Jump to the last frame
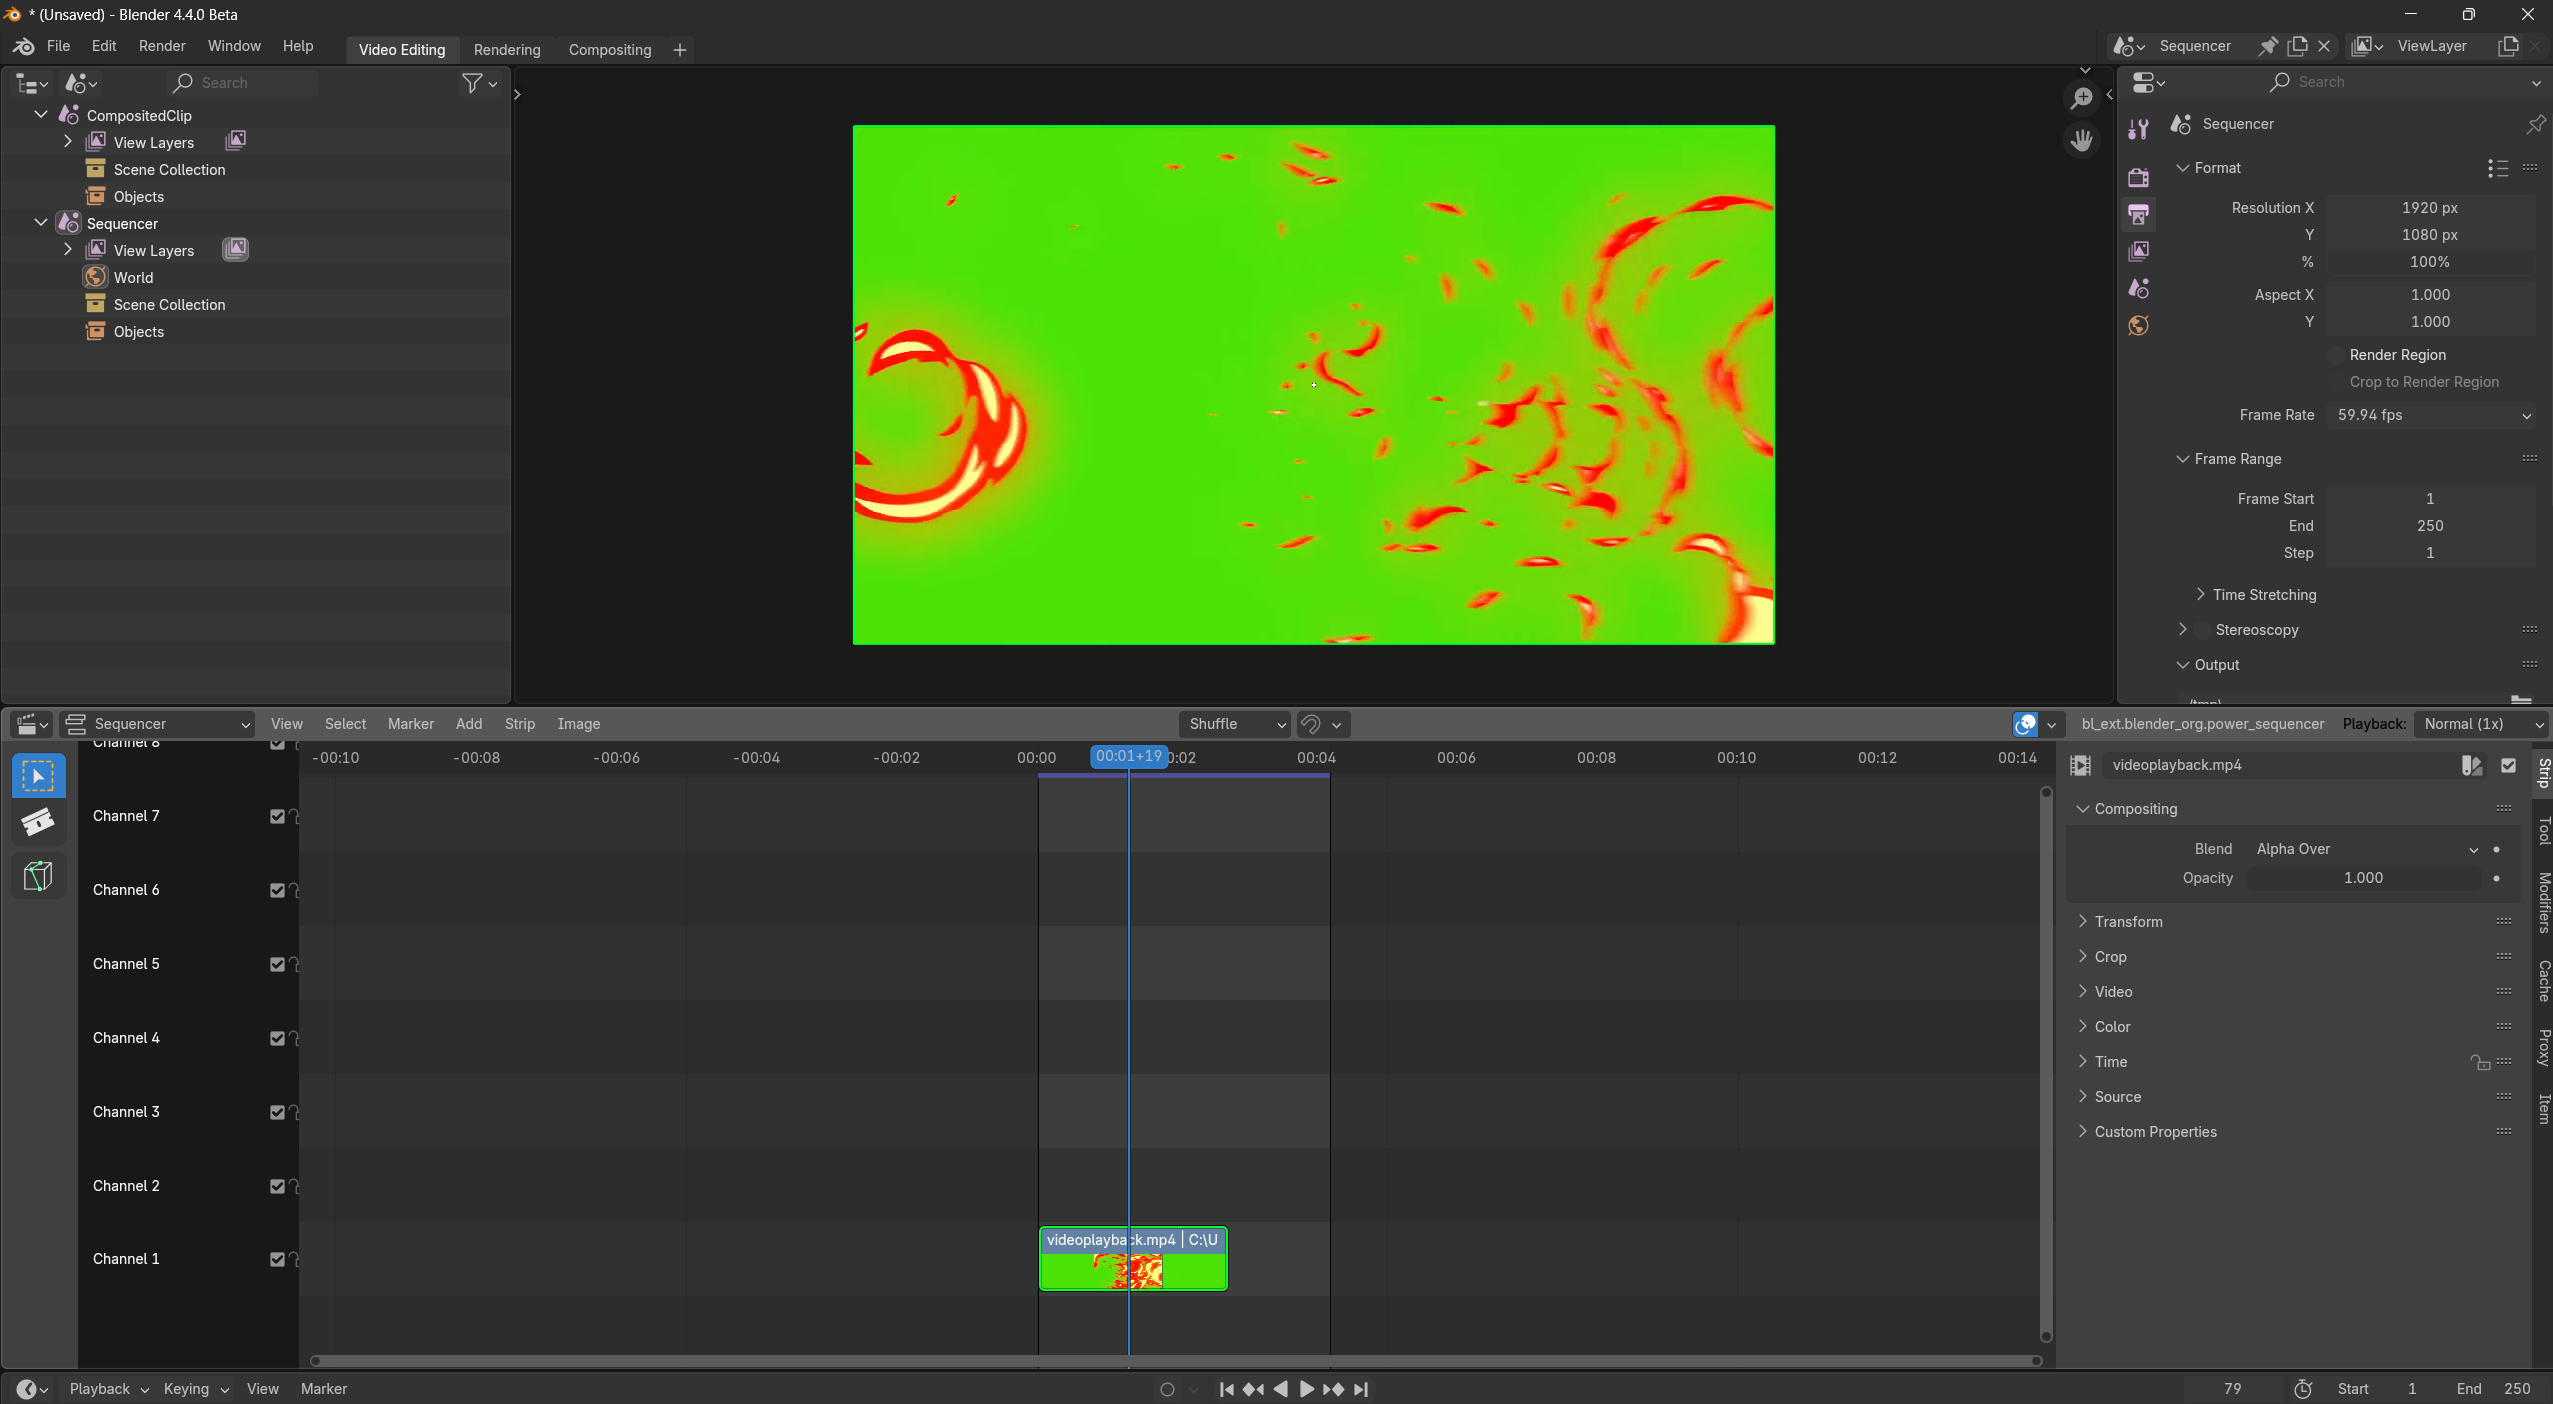Image resolution: width=2553 pixels, height=1404 pixels. tap(1361, 1389)
